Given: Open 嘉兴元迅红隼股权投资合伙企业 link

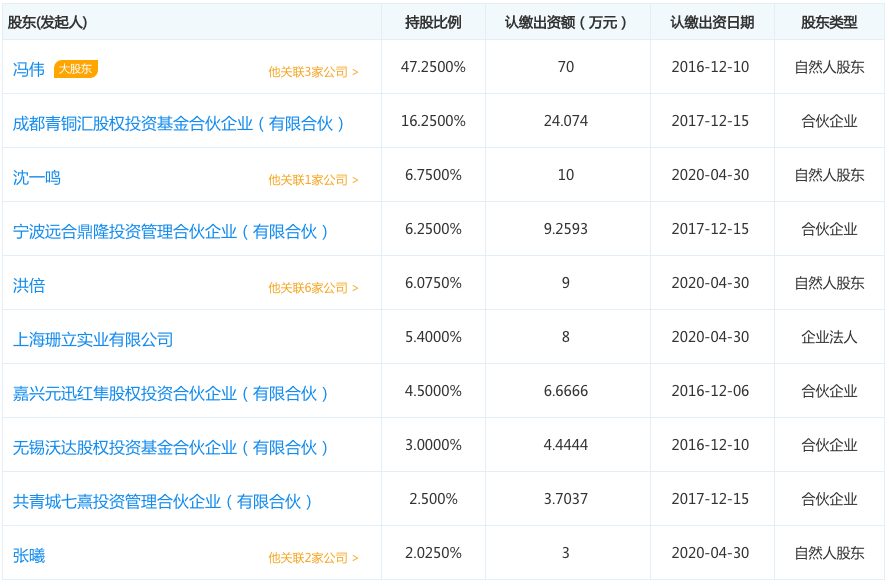Looking at the screenshot, I should tap(170, 393).
